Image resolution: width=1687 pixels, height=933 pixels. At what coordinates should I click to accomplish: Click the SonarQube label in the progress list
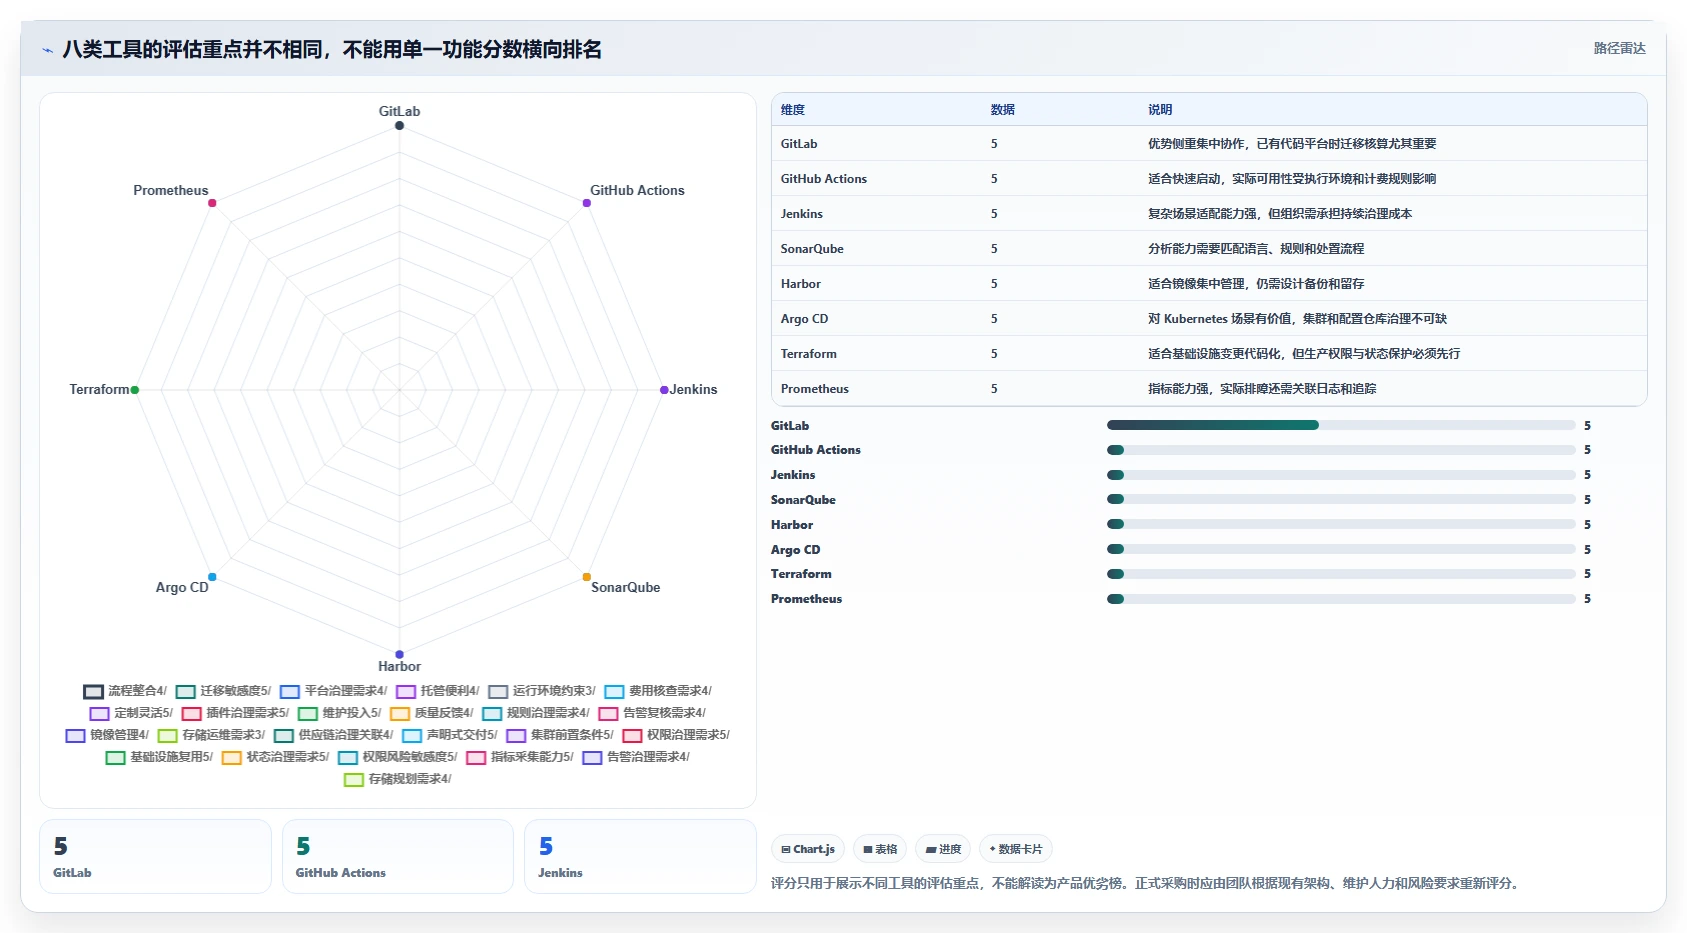pos(803,500)
